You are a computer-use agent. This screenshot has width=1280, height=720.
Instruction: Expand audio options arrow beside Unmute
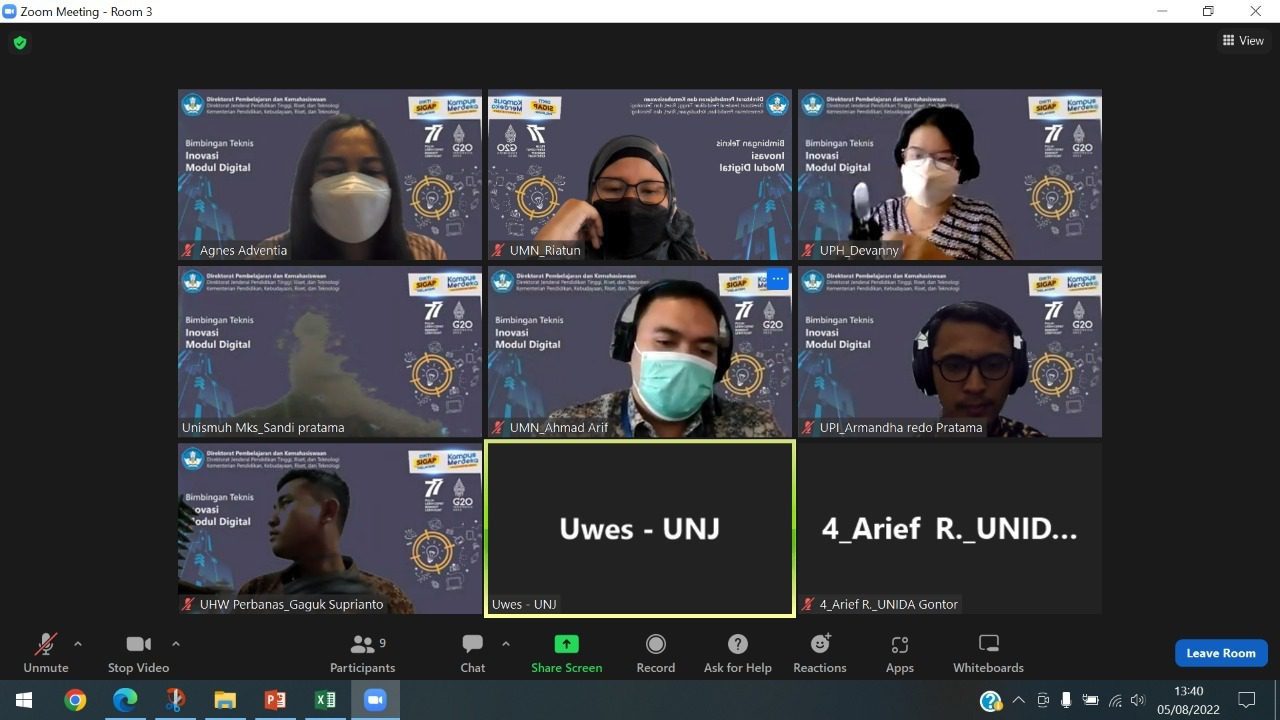pos(78,644)
